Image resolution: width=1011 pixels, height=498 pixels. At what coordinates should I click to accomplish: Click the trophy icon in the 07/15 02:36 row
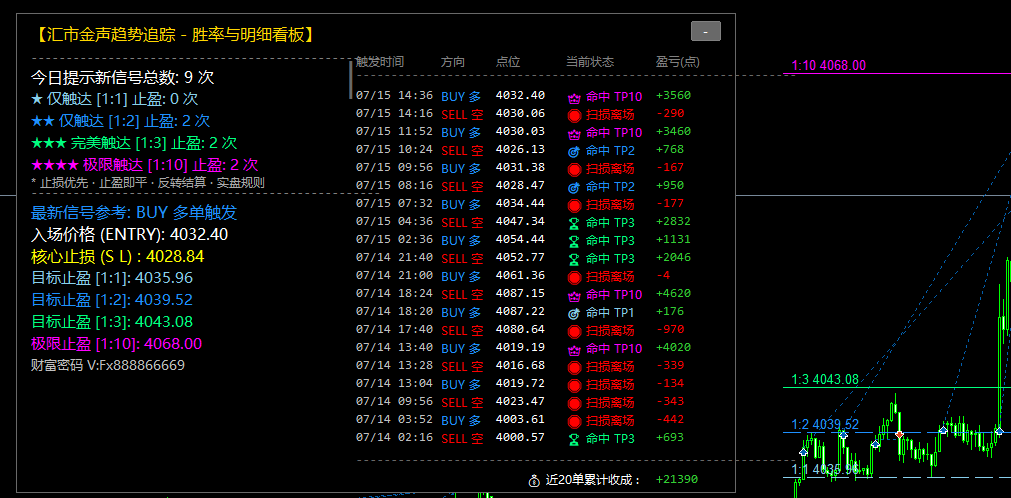[x=574, y=242]
